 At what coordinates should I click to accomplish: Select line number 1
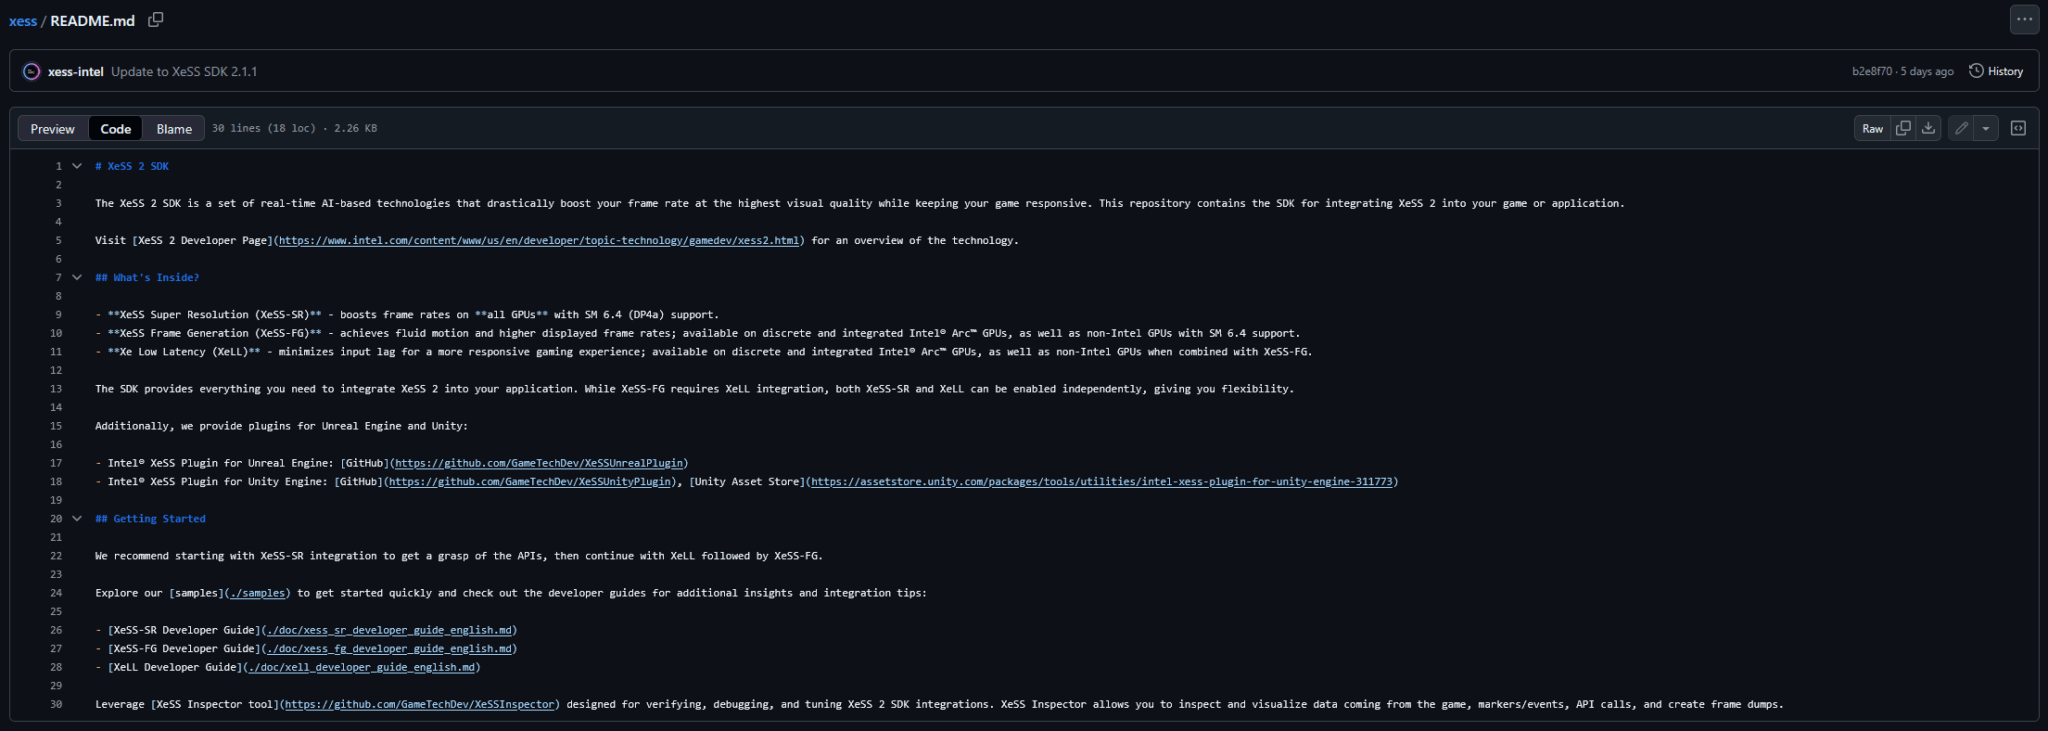pyautogui.click(x=58, y=166)
